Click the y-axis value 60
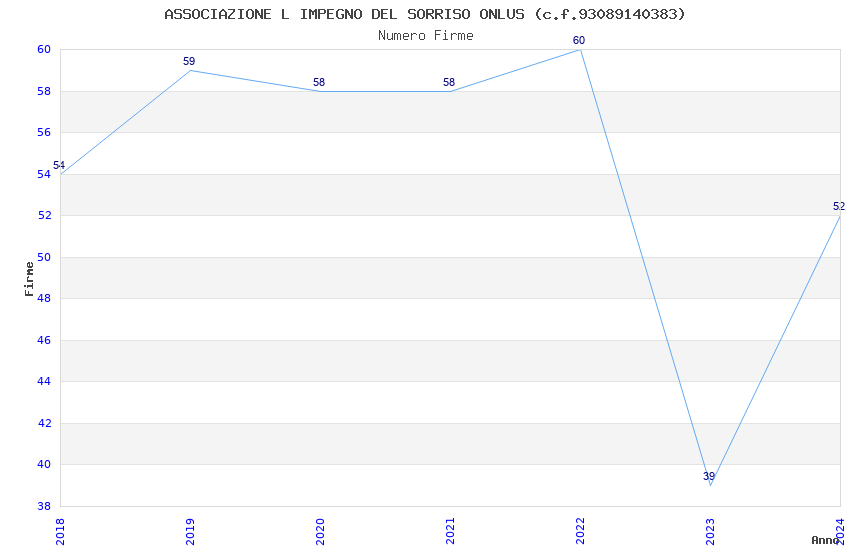Screen dimensions: 850x550 coord(44,49)
